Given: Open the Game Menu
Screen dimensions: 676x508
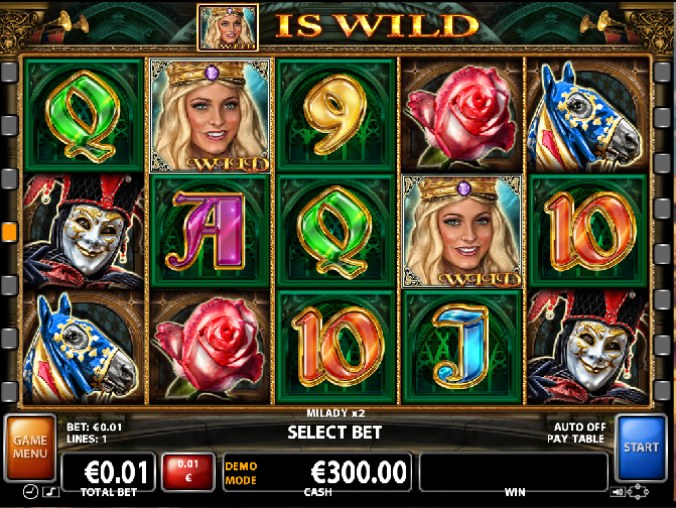Looking at the screenshot, I should [x=30, y=447].
